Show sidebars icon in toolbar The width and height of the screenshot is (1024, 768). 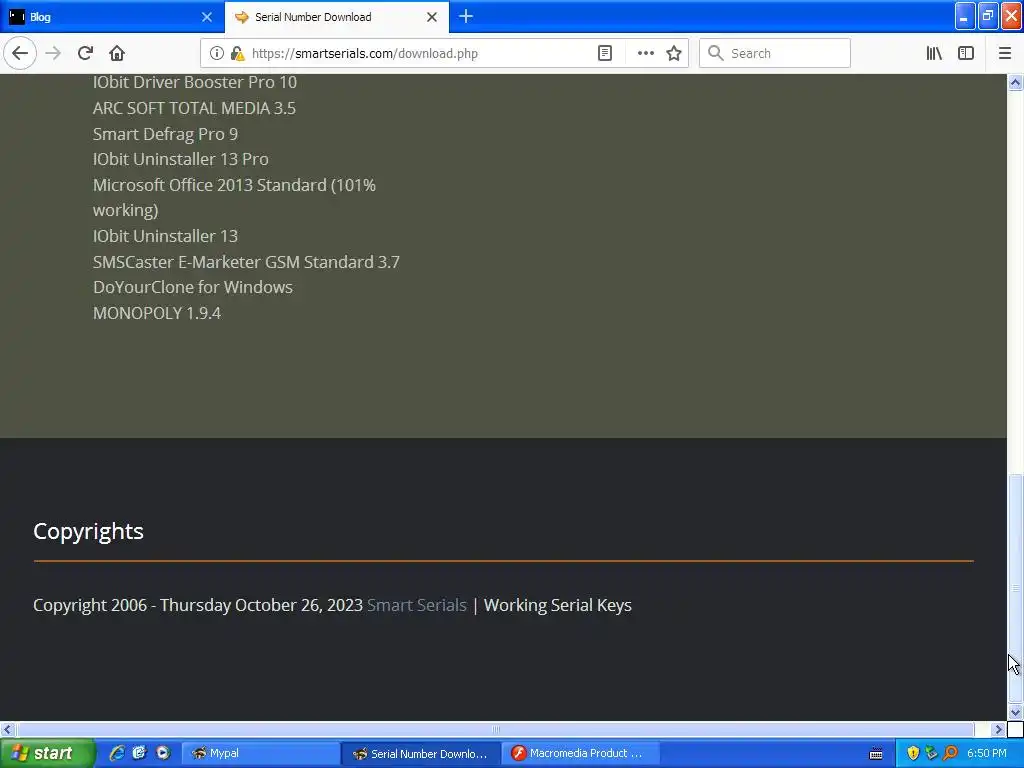966,54
